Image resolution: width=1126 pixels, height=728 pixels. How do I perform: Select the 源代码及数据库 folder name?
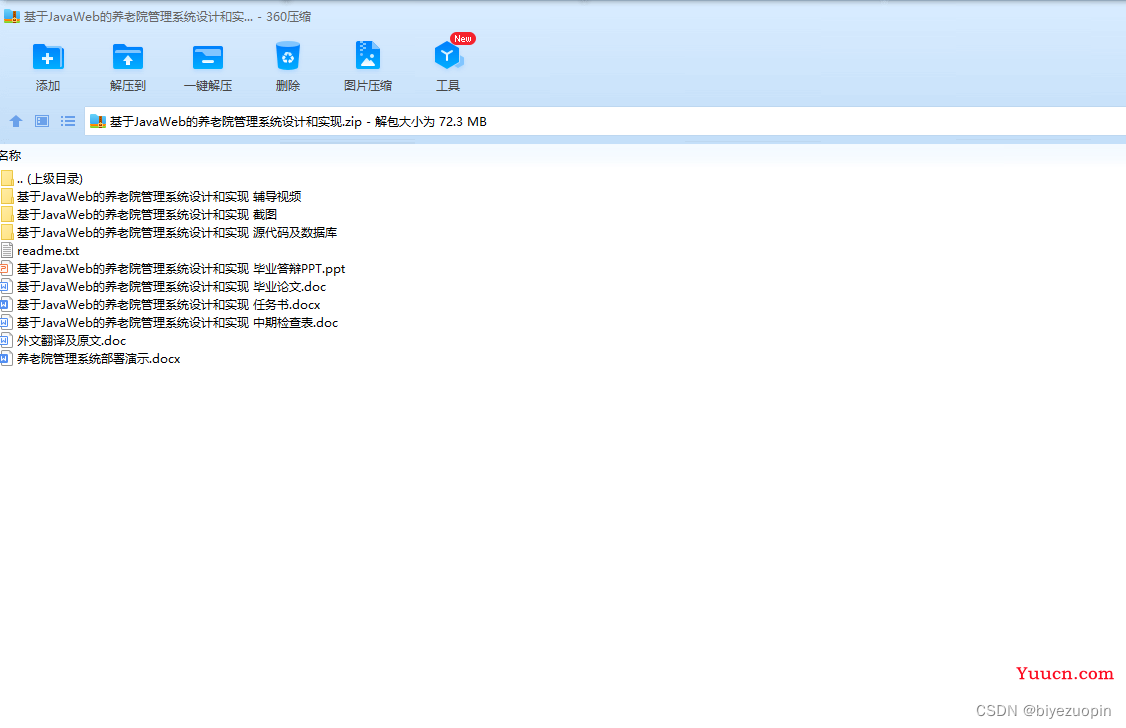tap(177, 232)
